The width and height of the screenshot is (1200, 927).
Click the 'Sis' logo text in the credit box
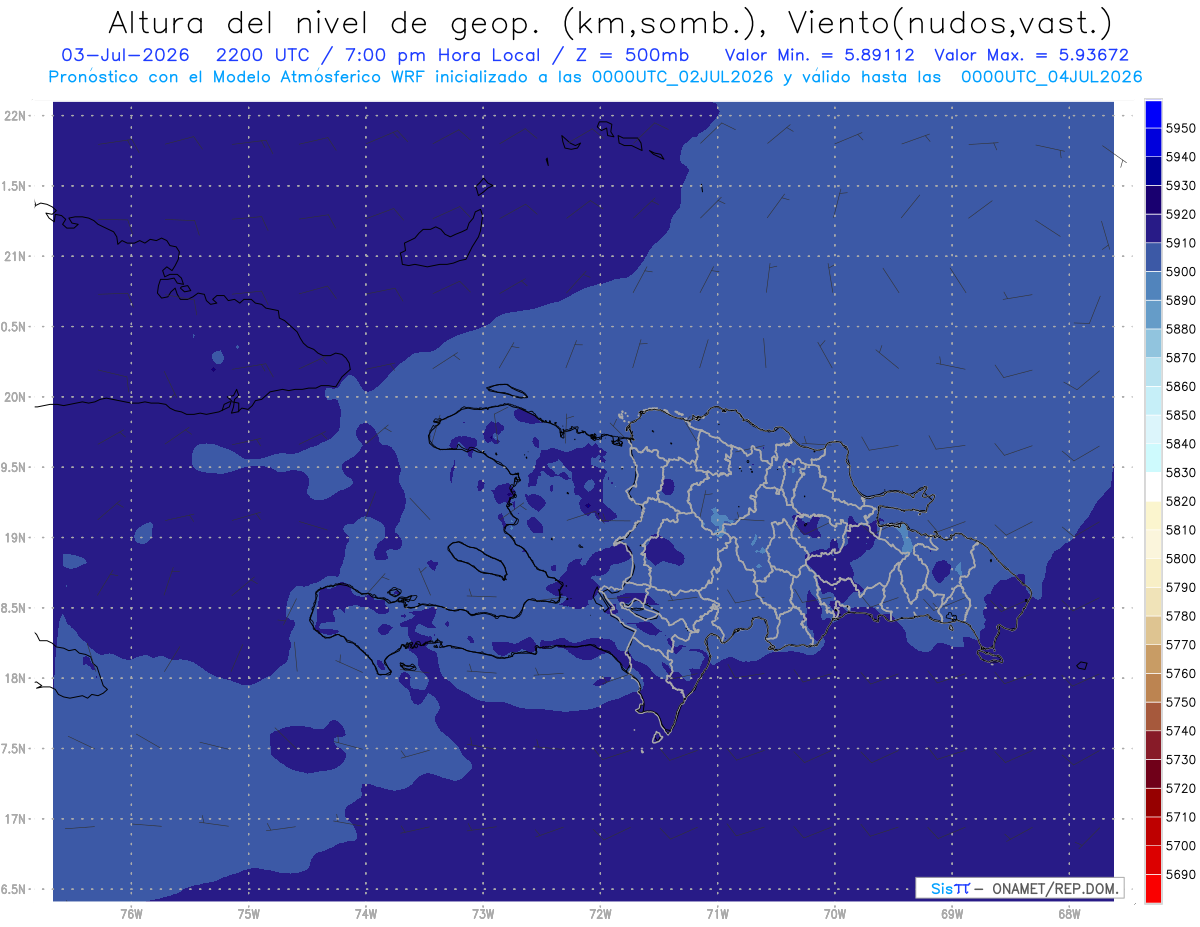tap(942, 888)
